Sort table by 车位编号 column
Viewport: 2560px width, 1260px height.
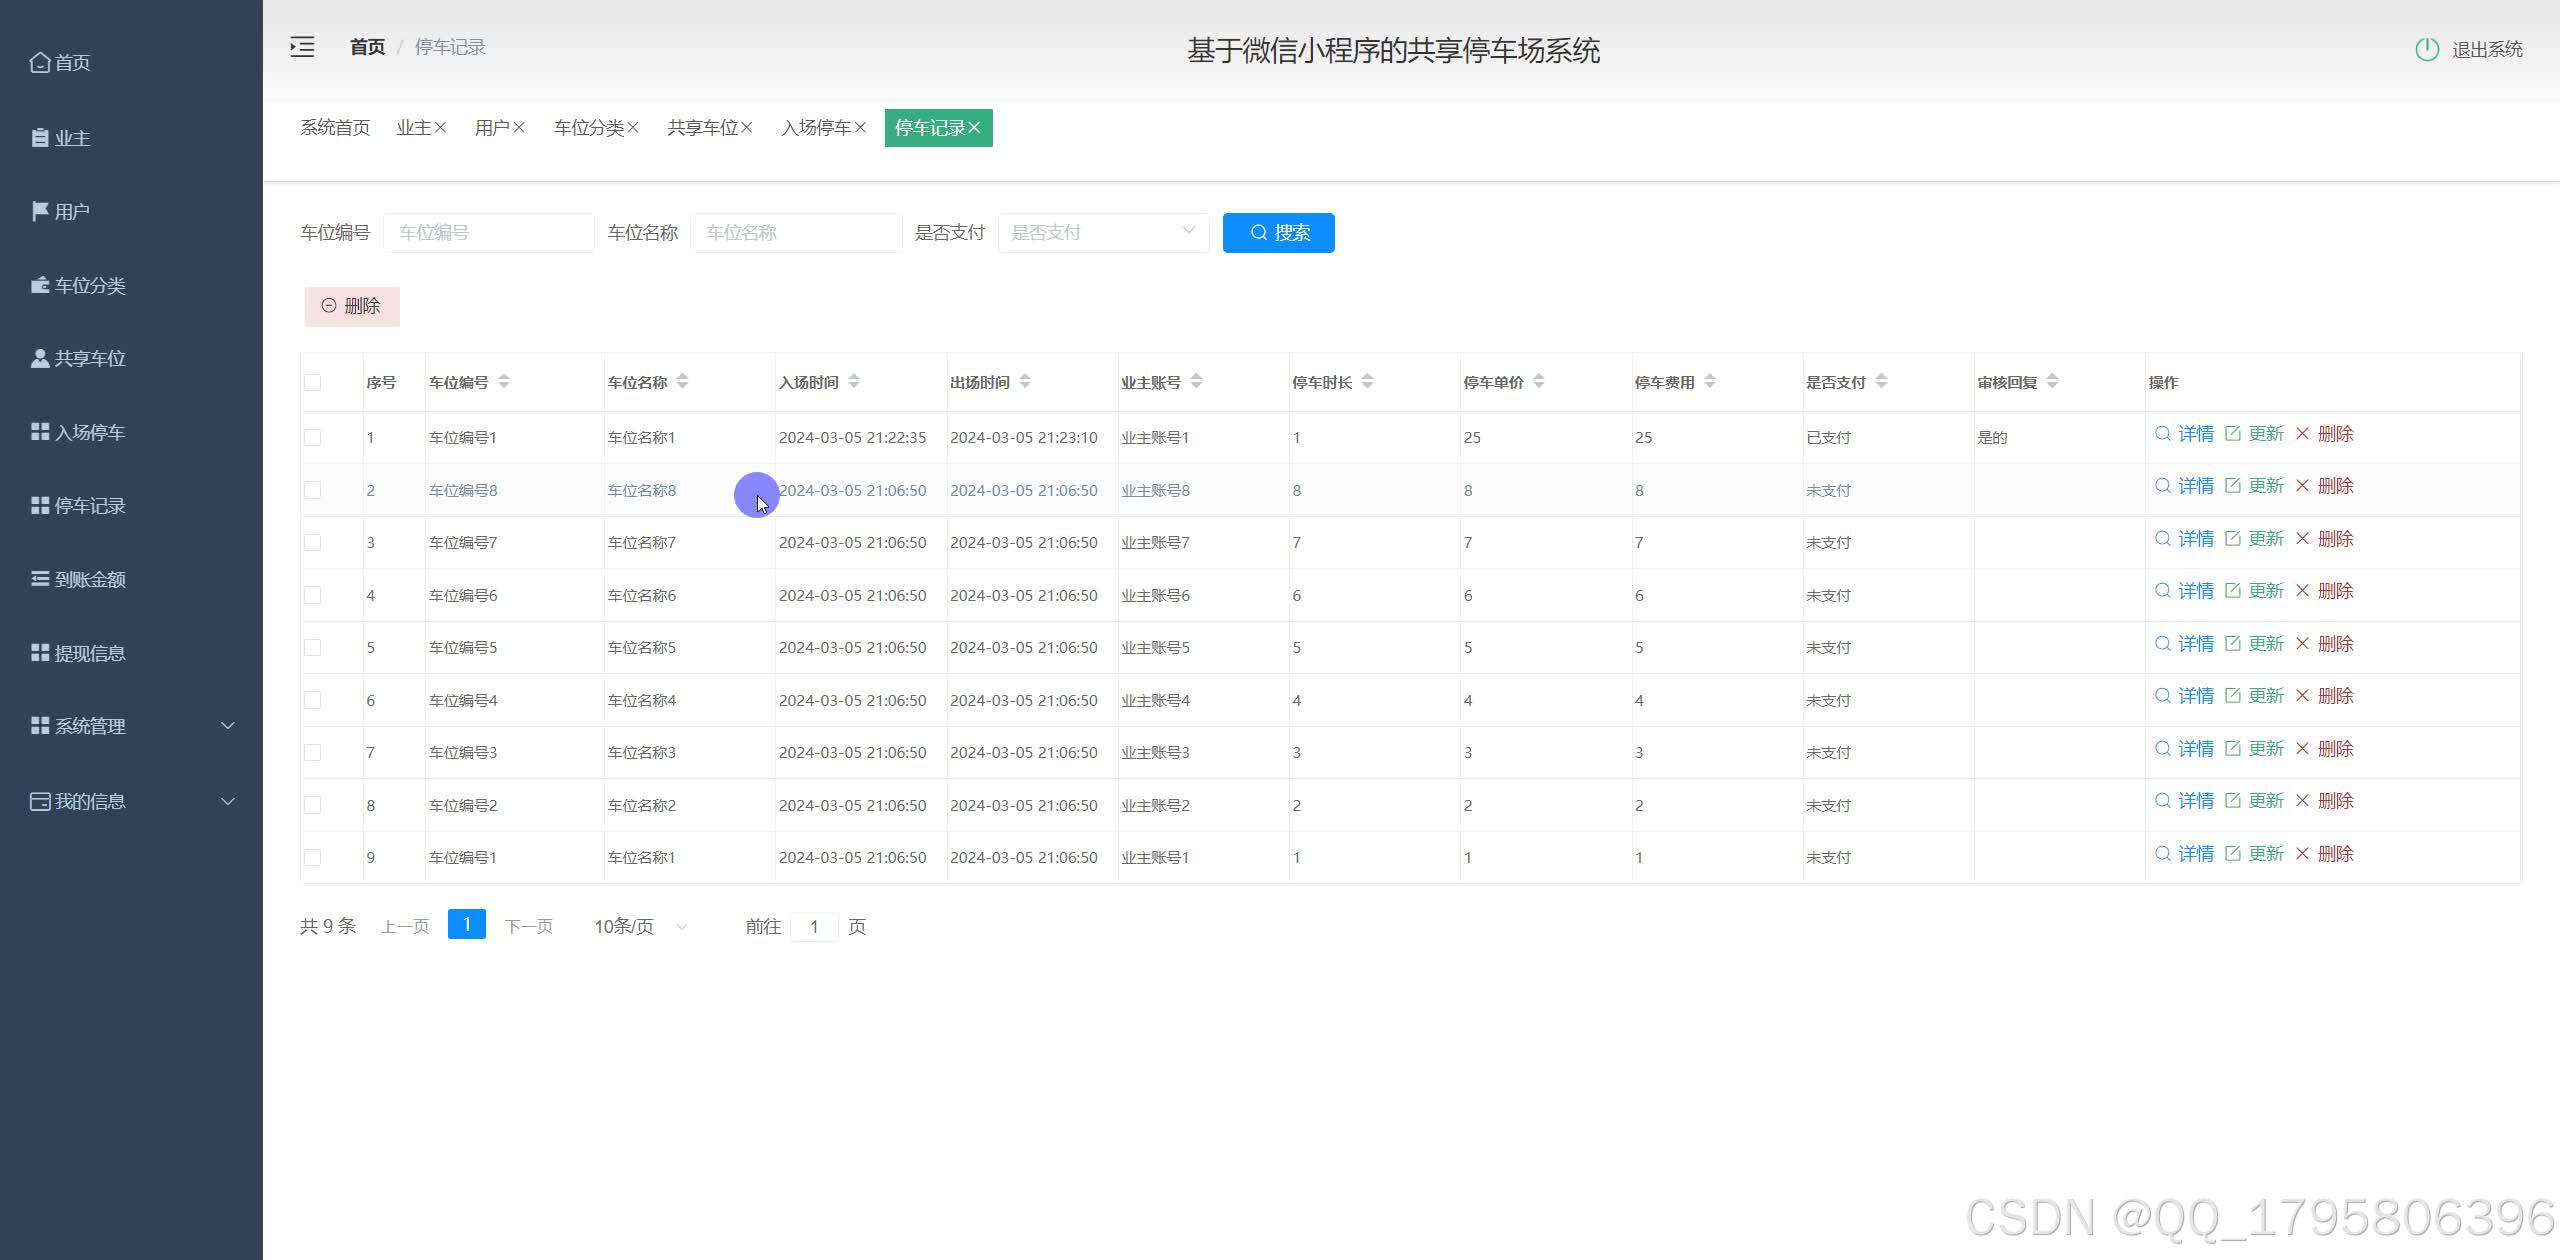[504, 382]
